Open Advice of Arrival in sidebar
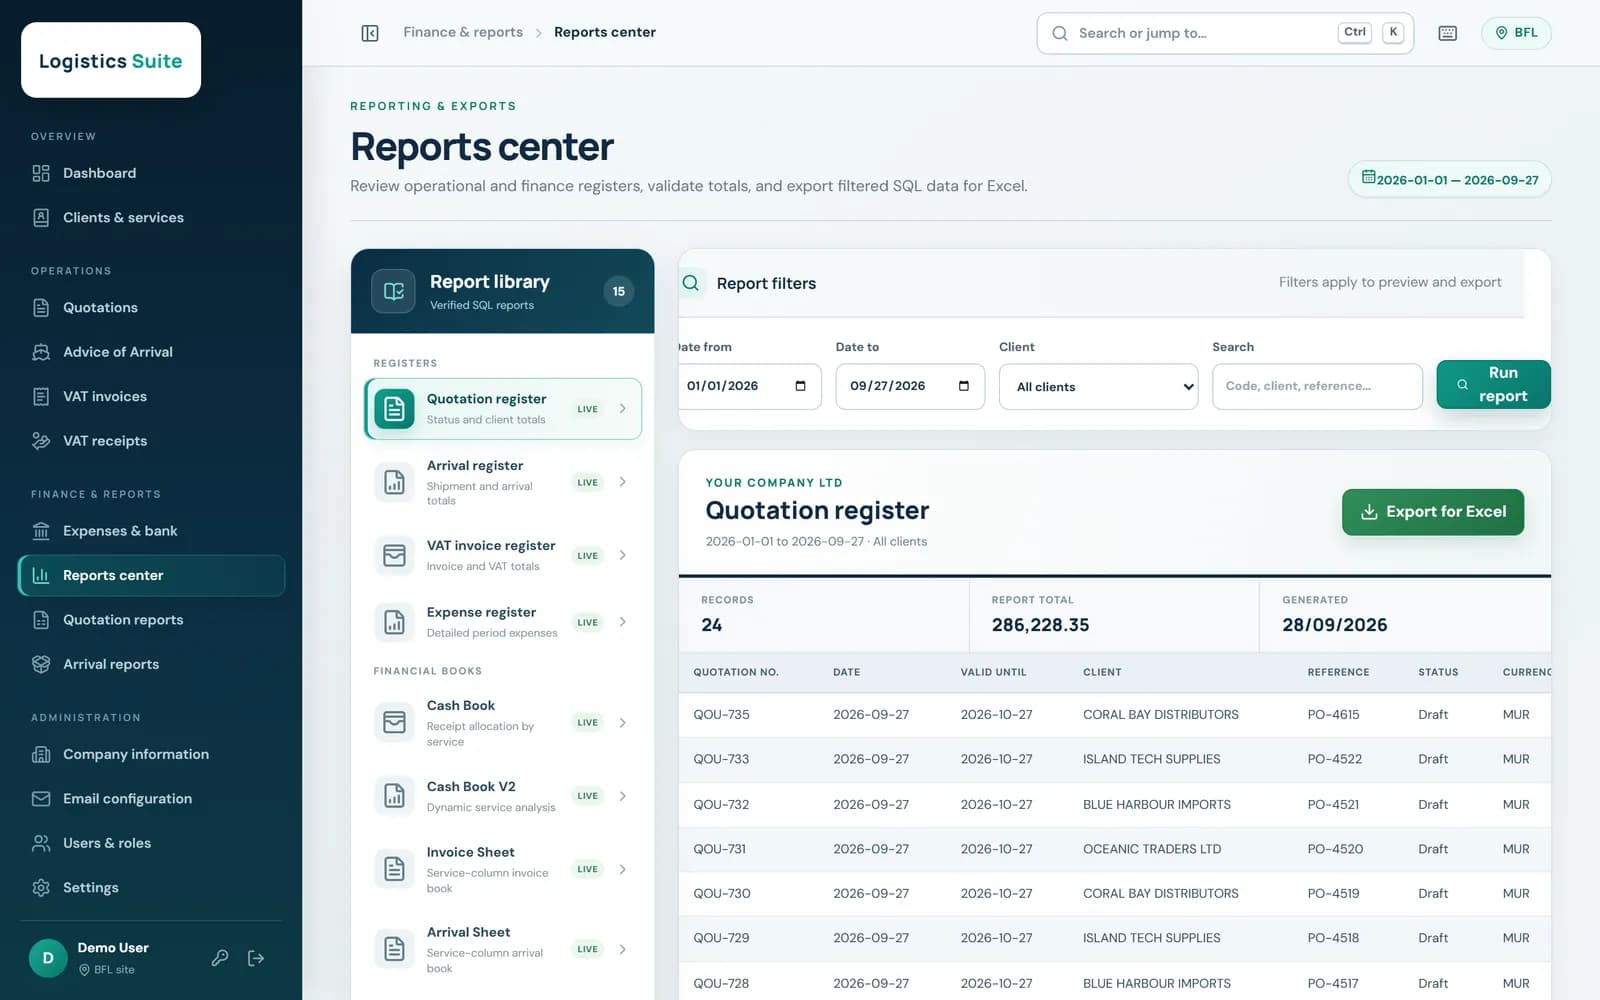 (x=152, y=352)
